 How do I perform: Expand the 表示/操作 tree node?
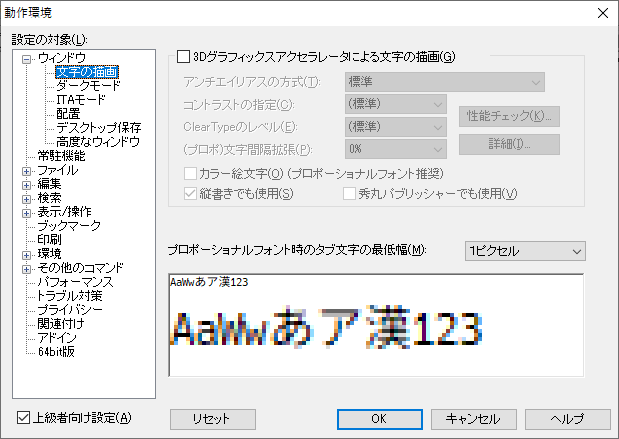pos(27,212)
